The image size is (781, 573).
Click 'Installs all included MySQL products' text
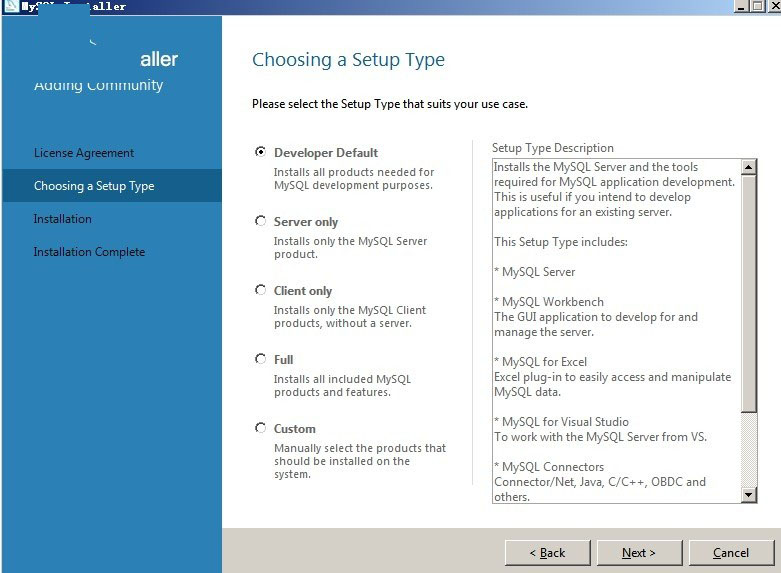(342, 385)
